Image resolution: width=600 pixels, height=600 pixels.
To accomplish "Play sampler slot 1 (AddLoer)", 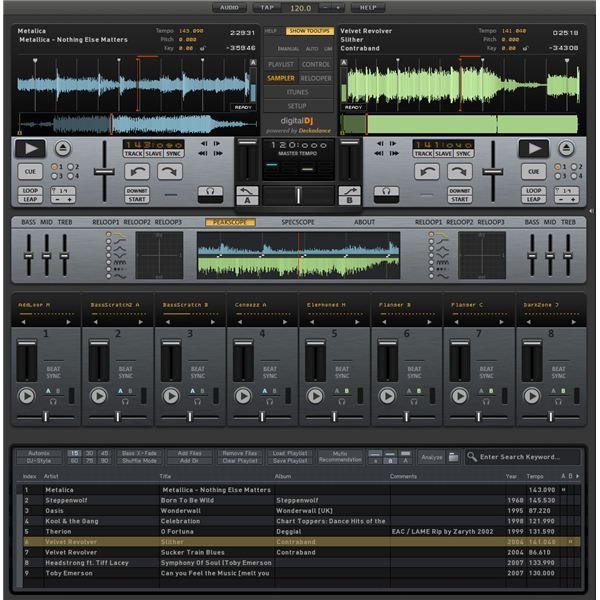I will point(26,396).
